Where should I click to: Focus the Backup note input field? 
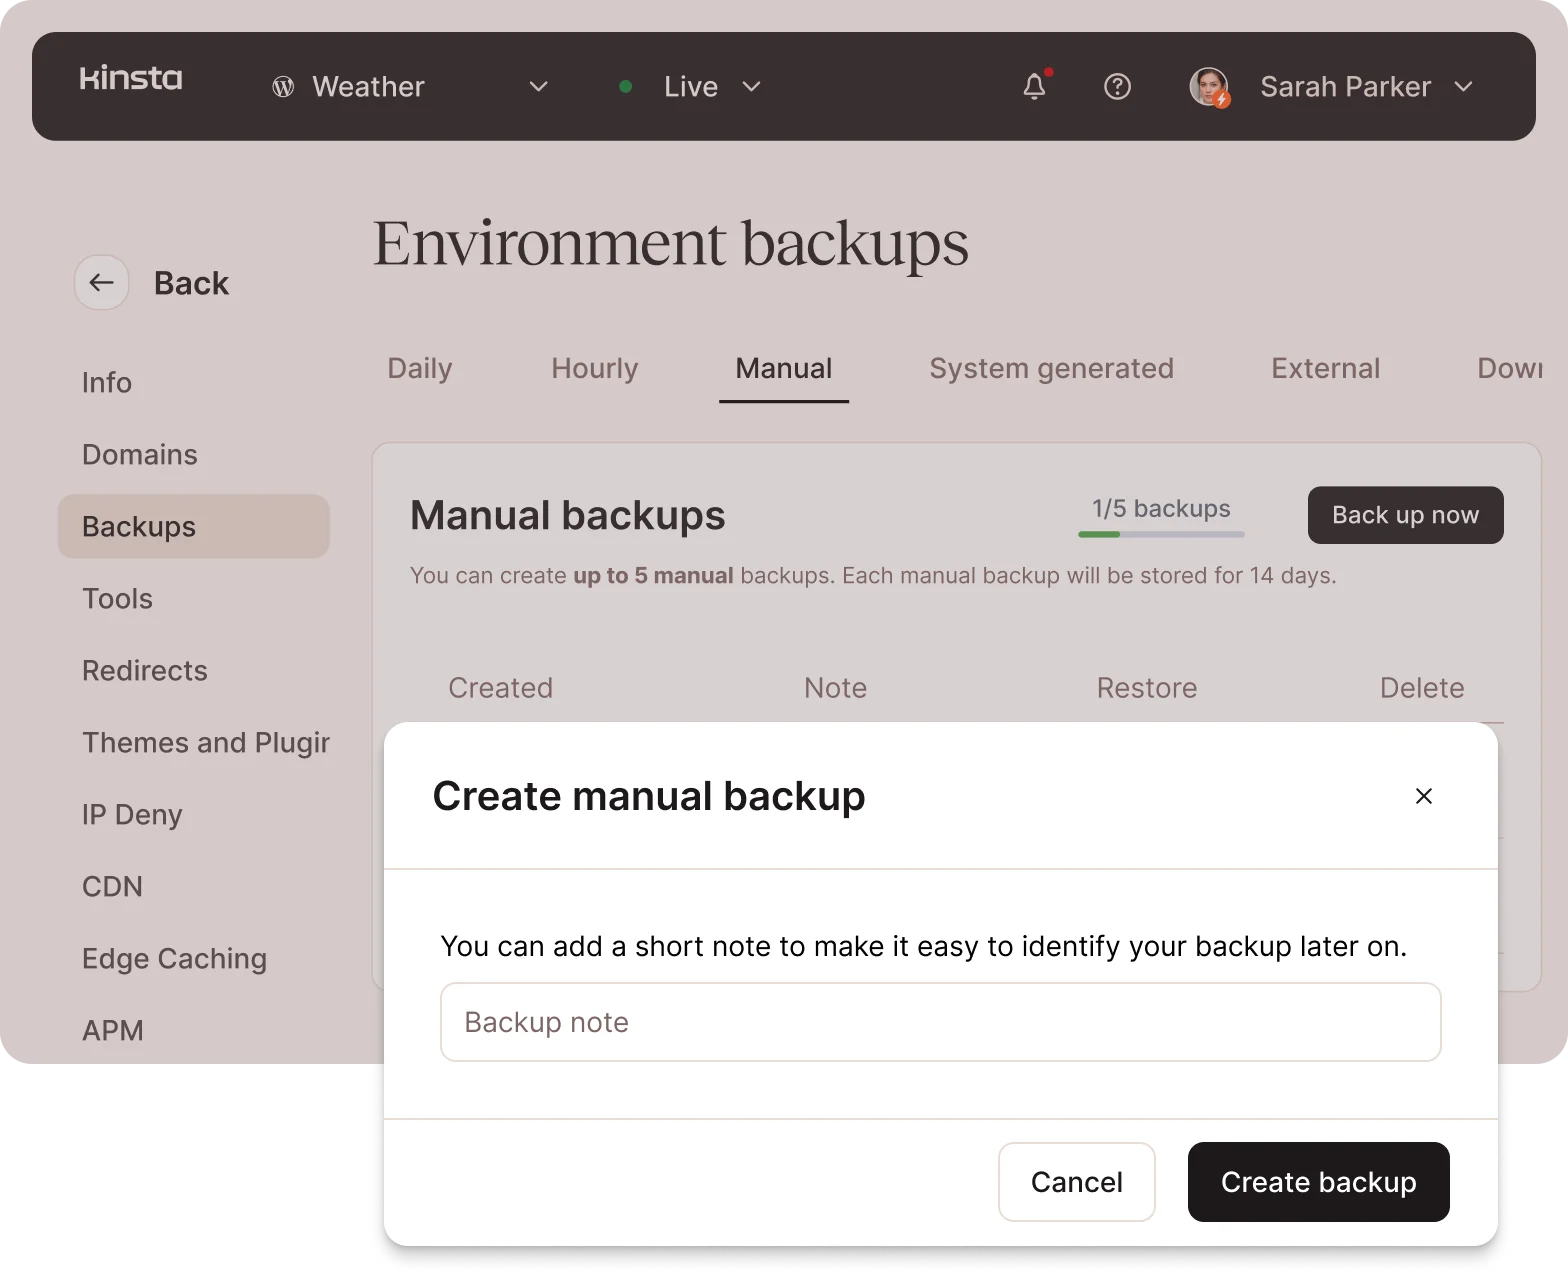(x=940, y=1022)
